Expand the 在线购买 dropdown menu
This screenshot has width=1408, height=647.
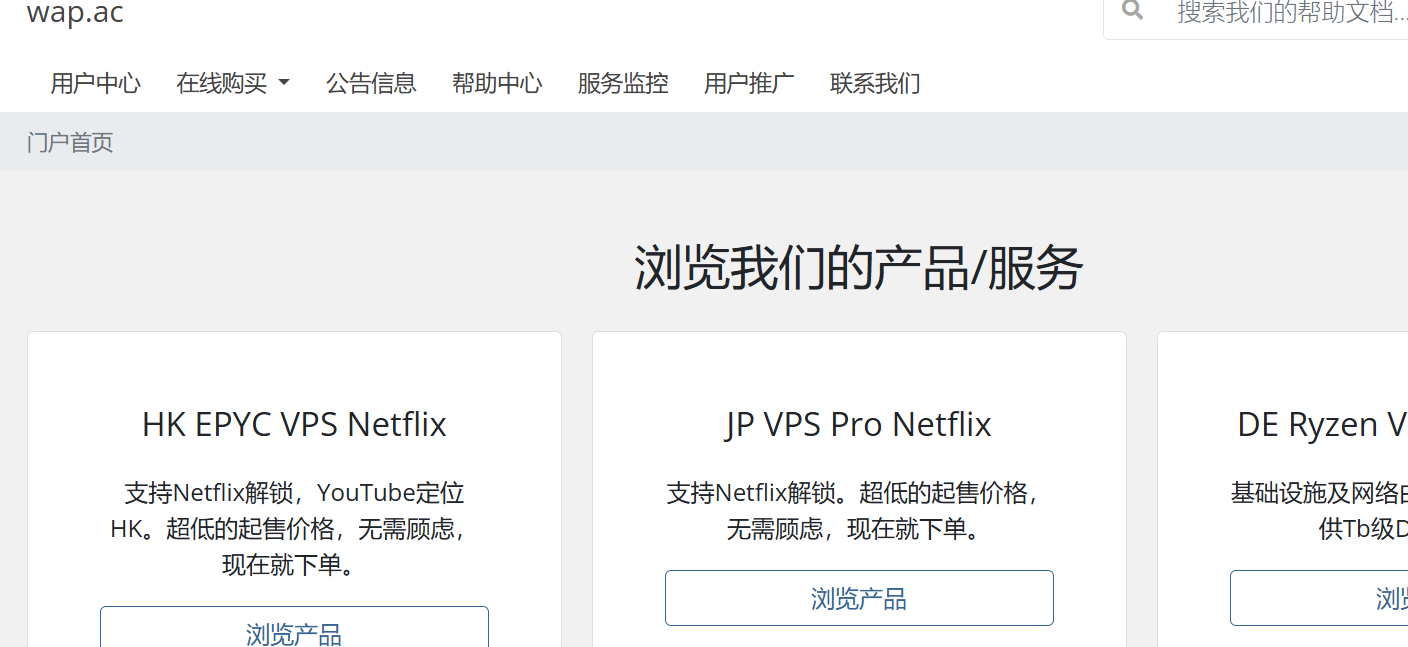coord(233,83)
